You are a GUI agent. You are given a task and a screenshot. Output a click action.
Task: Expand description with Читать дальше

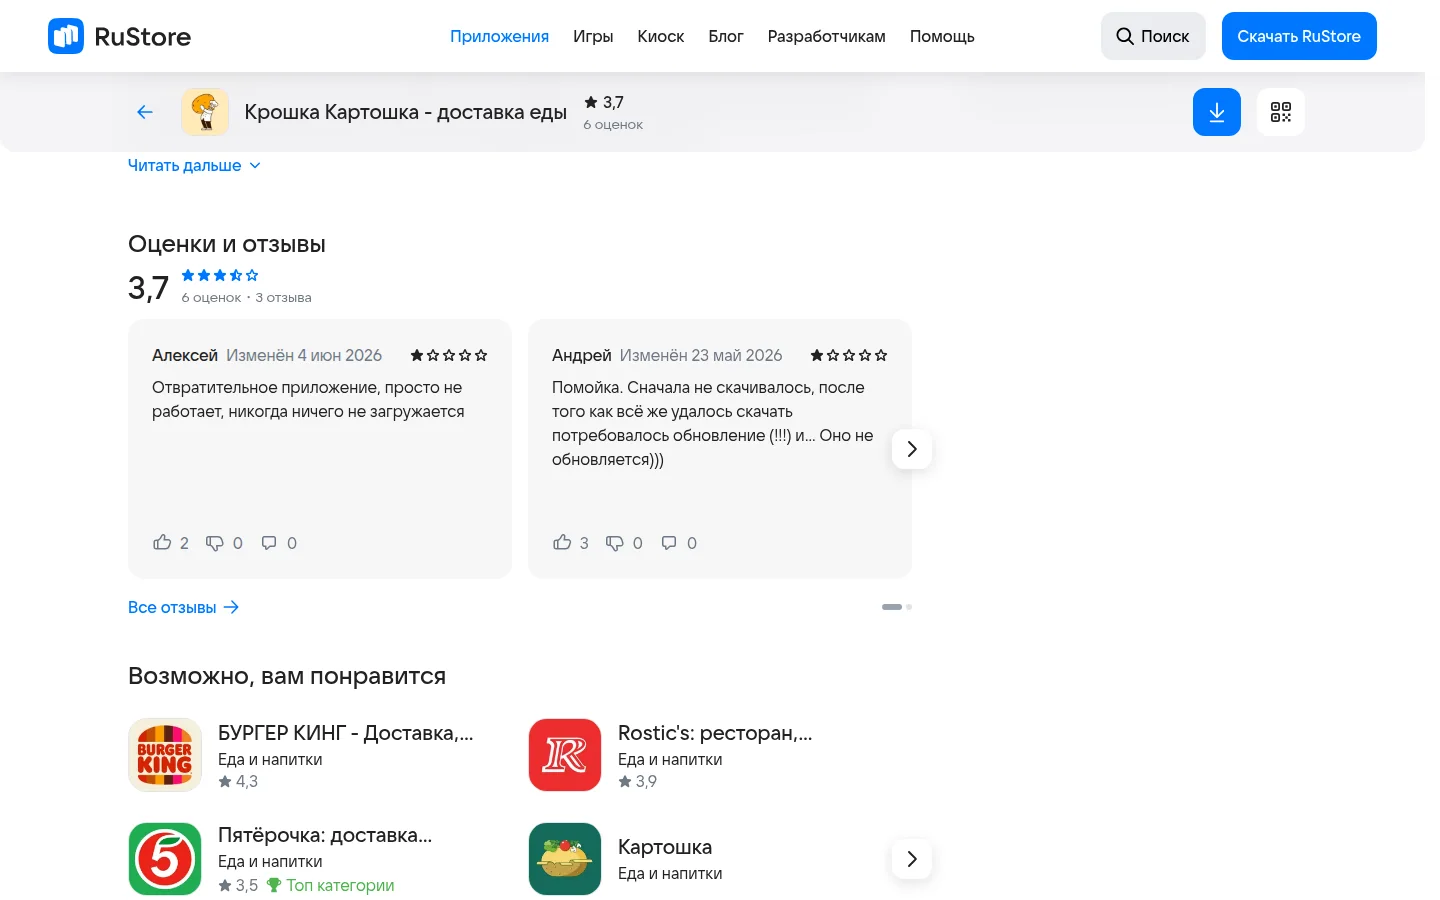(x=194, y=166)
